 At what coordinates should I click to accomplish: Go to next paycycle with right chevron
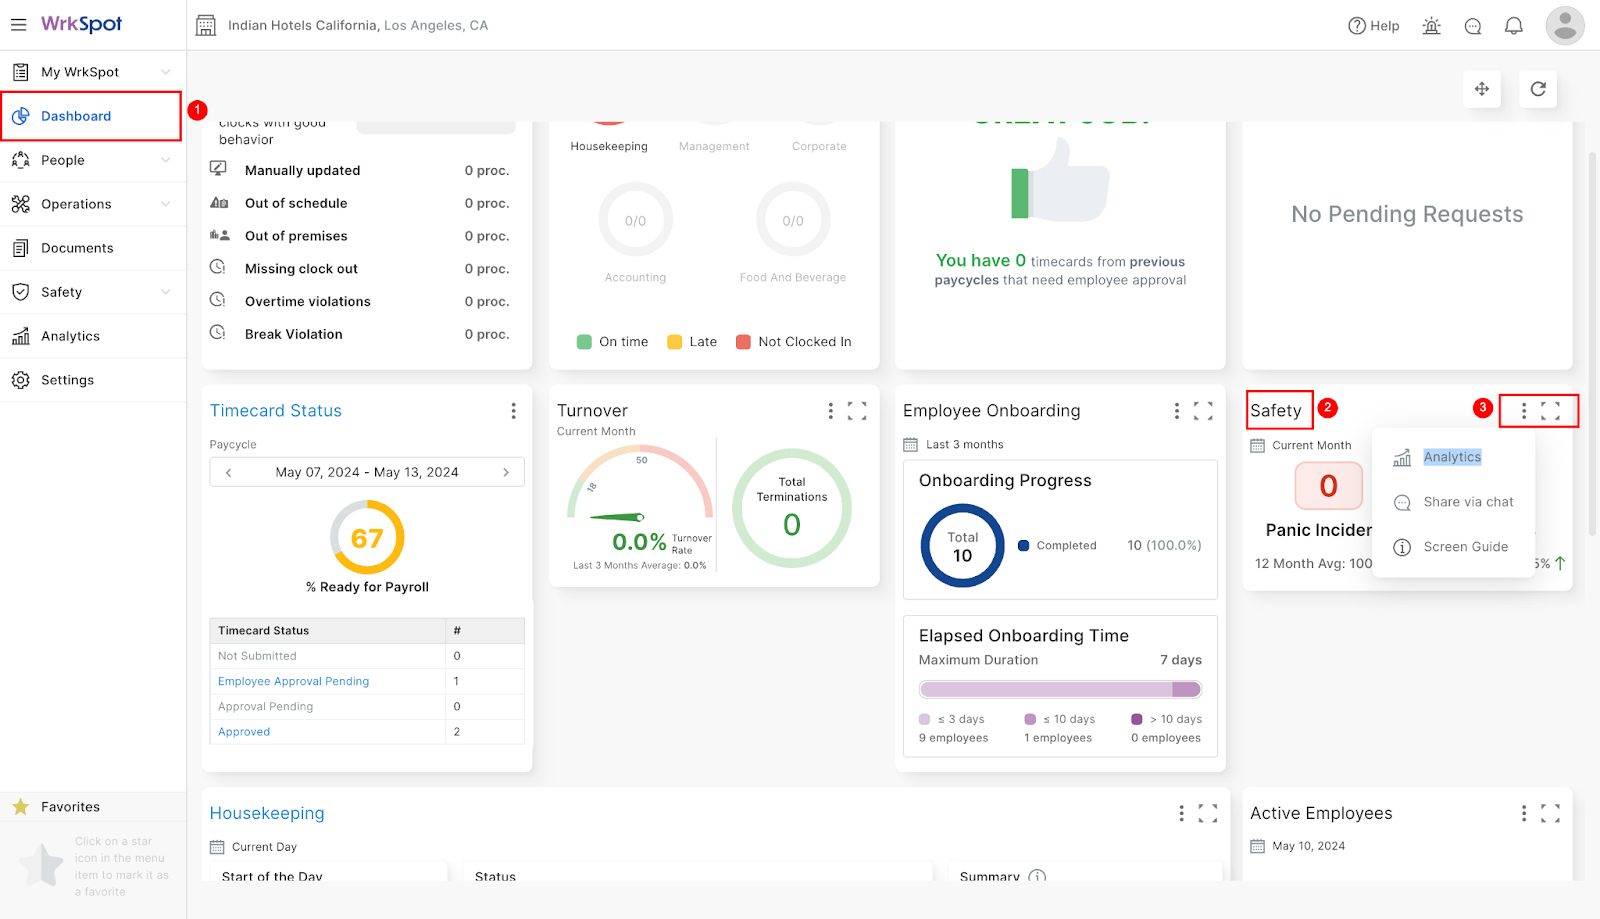tap(506, 472)
